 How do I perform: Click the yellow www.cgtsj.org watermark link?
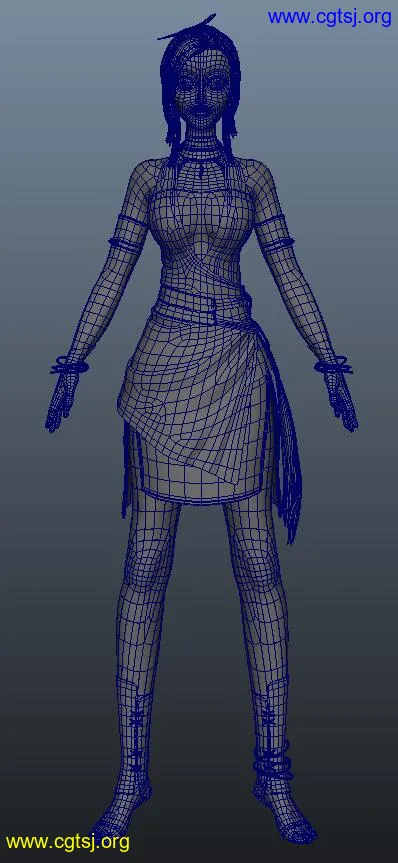point(68,842)
